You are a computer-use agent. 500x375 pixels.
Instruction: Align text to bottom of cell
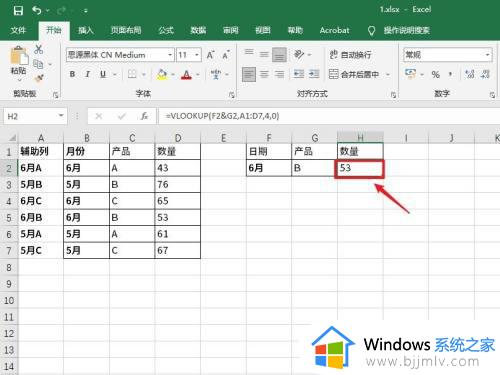pos(279,55)
